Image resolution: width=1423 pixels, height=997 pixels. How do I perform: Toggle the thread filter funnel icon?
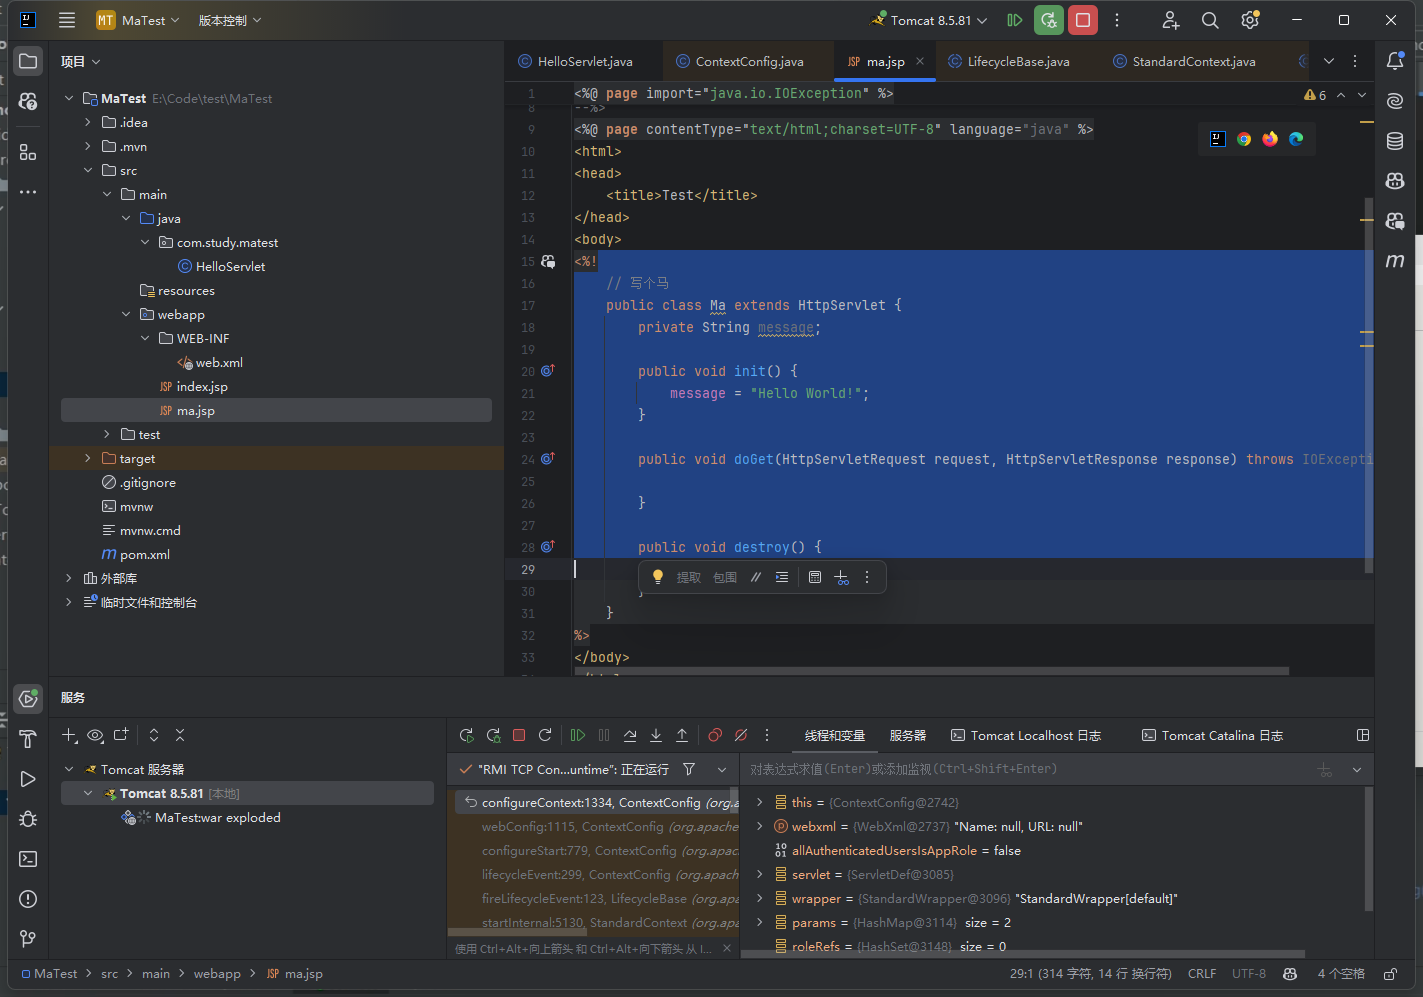pyautogui.click(x=689, y=769)
